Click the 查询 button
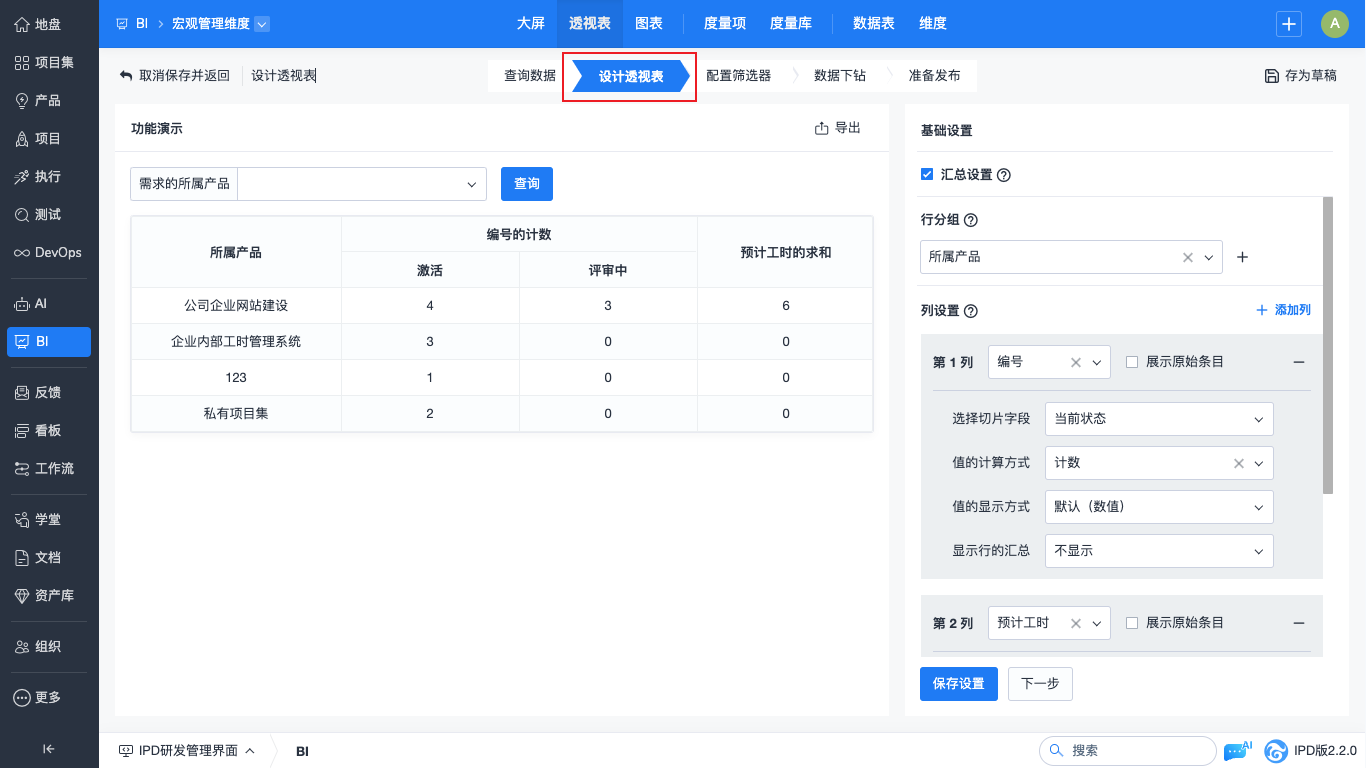The image size is (1366, 768). pos(526,184)
